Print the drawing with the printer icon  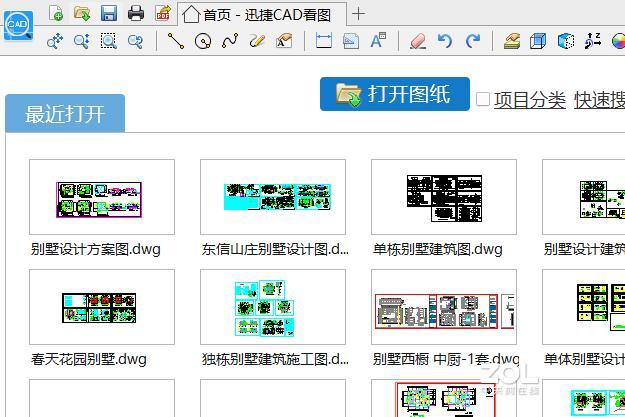tap(136, 13)
